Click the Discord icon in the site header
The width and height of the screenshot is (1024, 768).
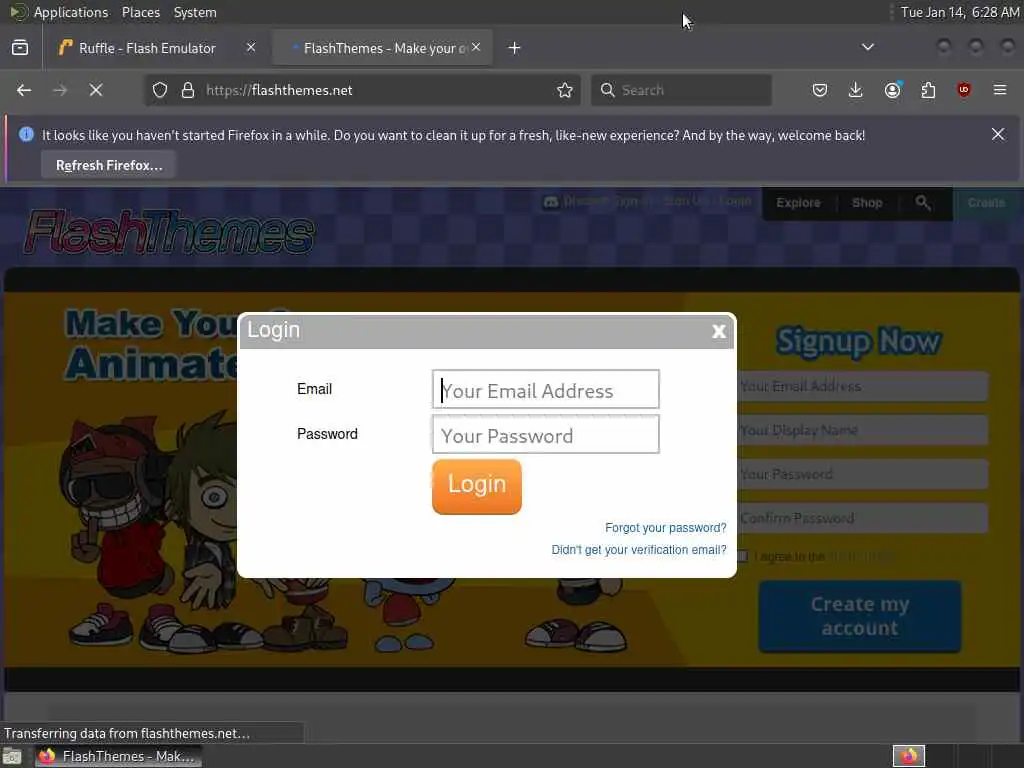click(x=551, y=202)
